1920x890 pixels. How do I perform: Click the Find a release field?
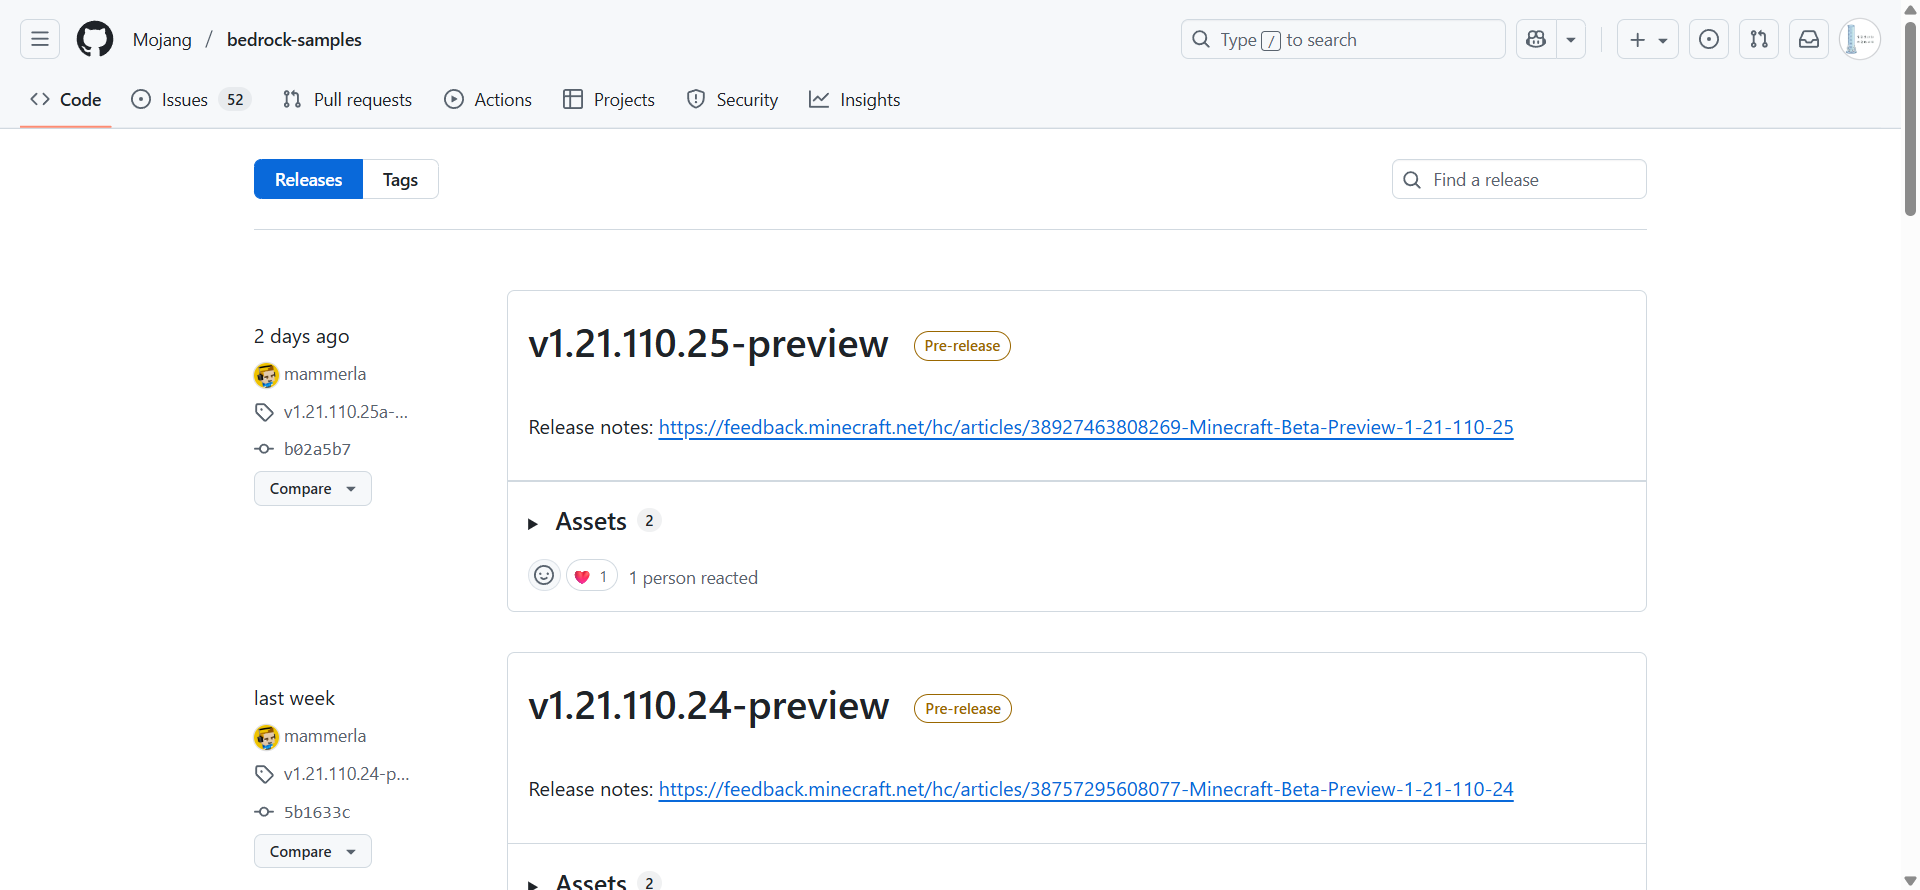click(1519, 180)
